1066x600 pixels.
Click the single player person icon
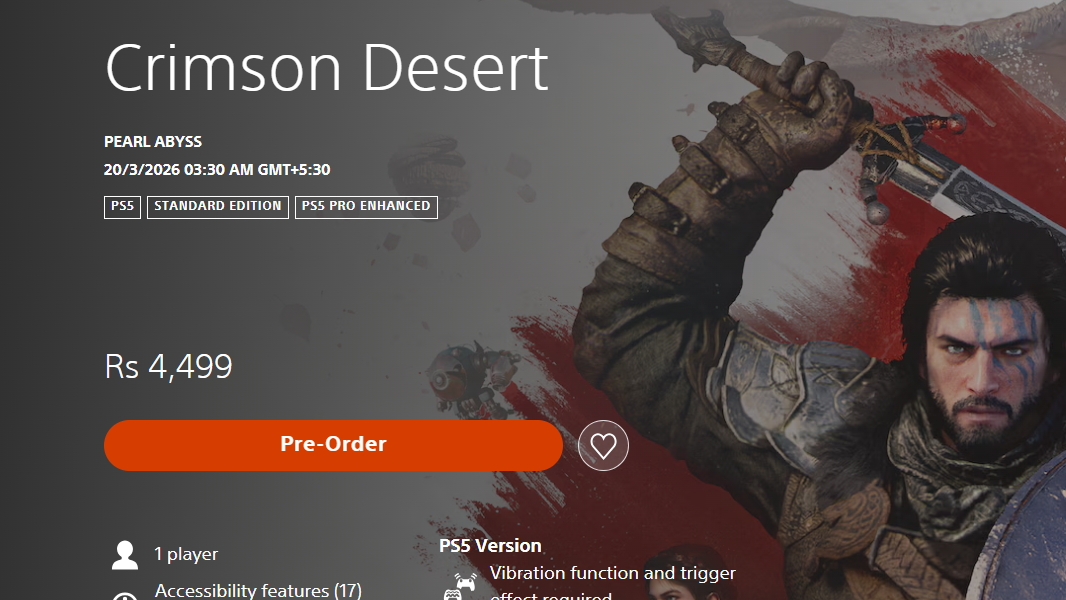click(125, 554)
